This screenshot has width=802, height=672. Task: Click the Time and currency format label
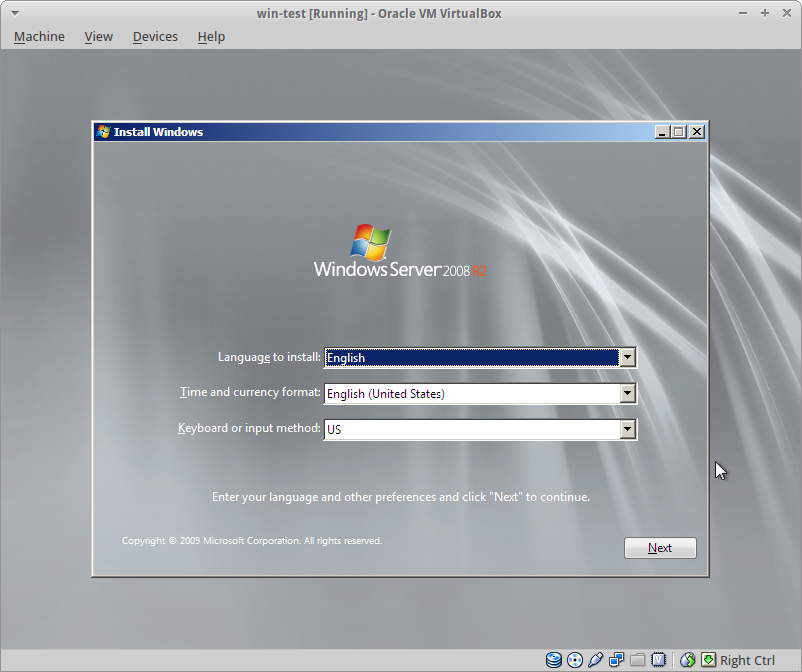pyautogui.click(x=250, y=392)
